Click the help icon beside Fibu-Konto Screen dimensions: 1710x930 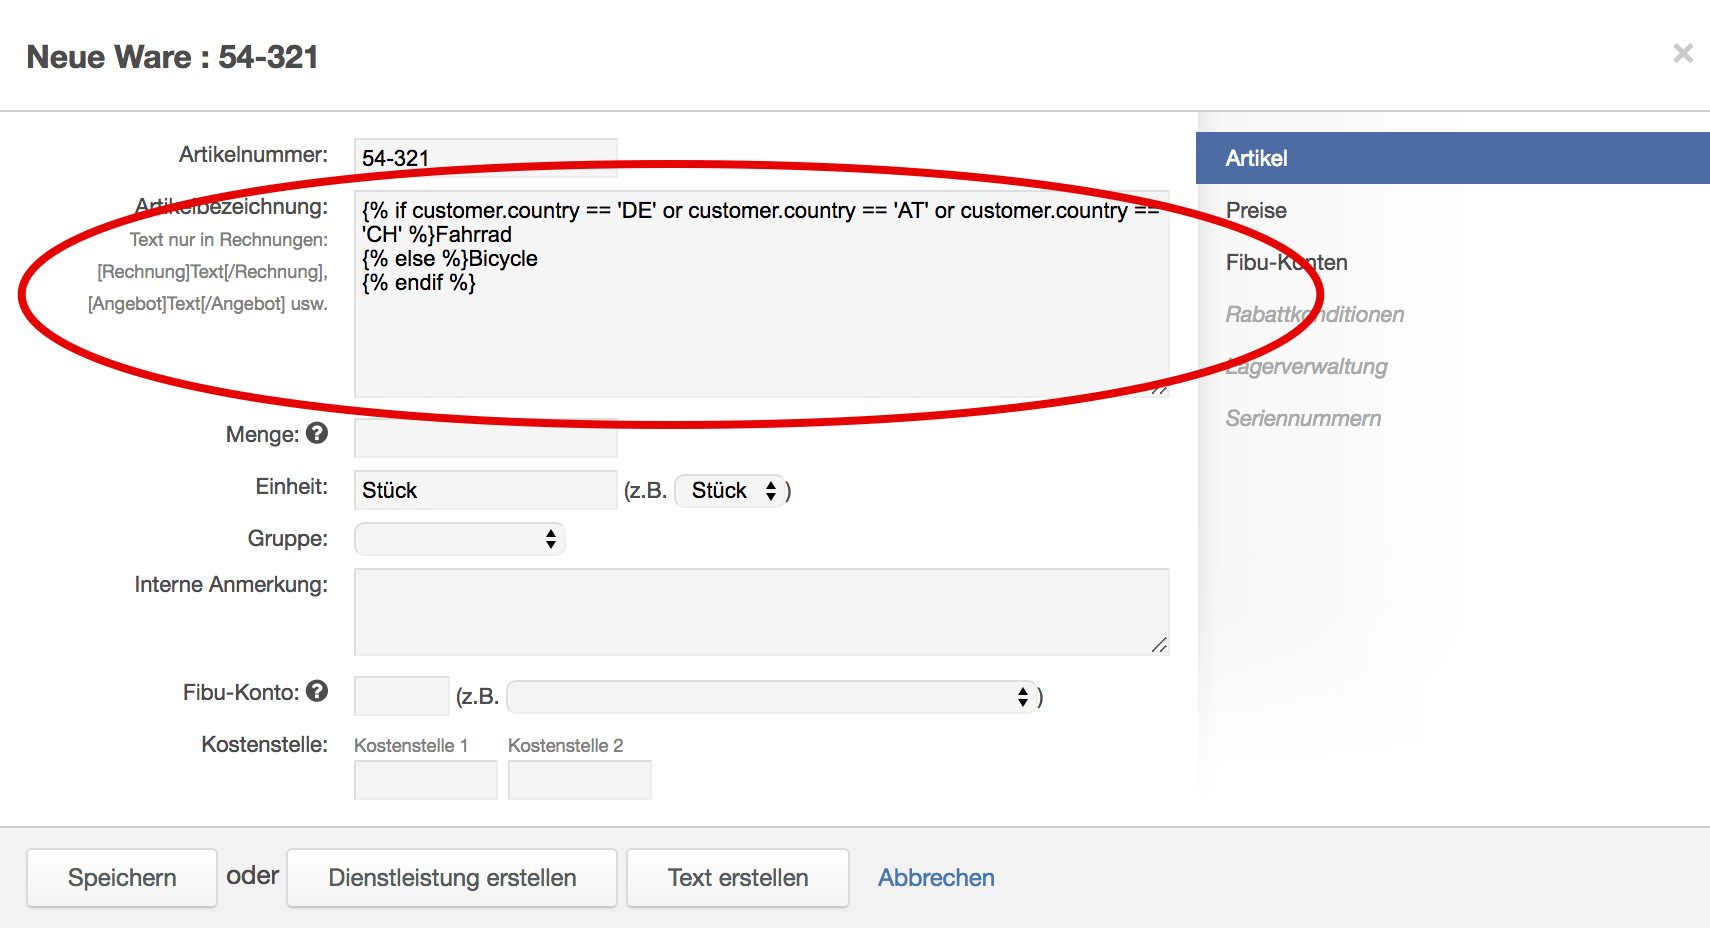[x=317, y=691]
